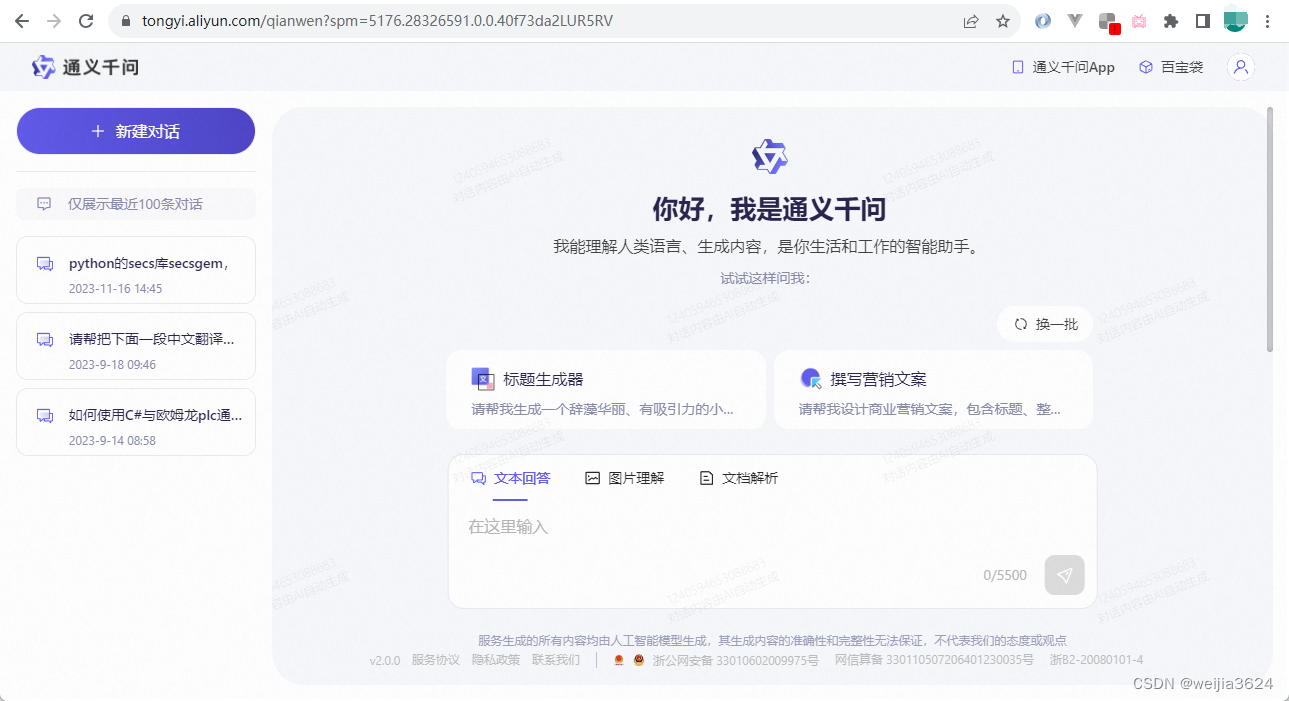Open the 隐私政策 link
The image size is (1289, 701).
coord(496,660)
